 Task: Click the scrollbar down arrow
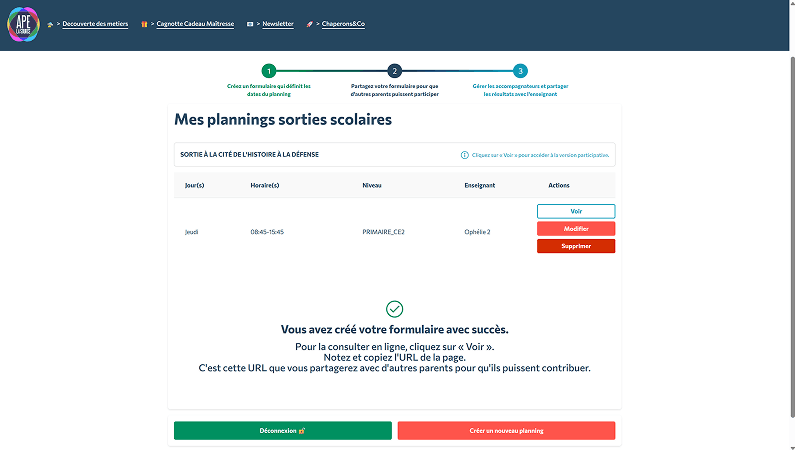click(x=792, y=447)
